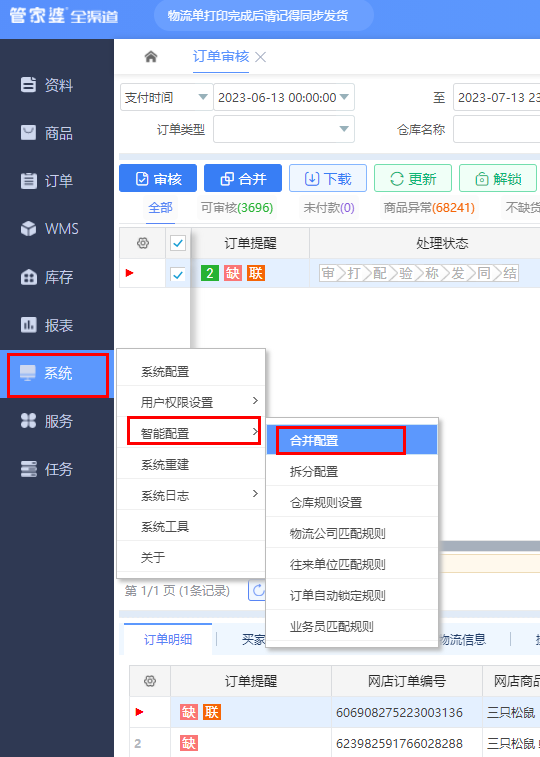This screenshot has width=540, height=757.
Task: Open the 订单类型 dropdown
Action: point(284,129)
